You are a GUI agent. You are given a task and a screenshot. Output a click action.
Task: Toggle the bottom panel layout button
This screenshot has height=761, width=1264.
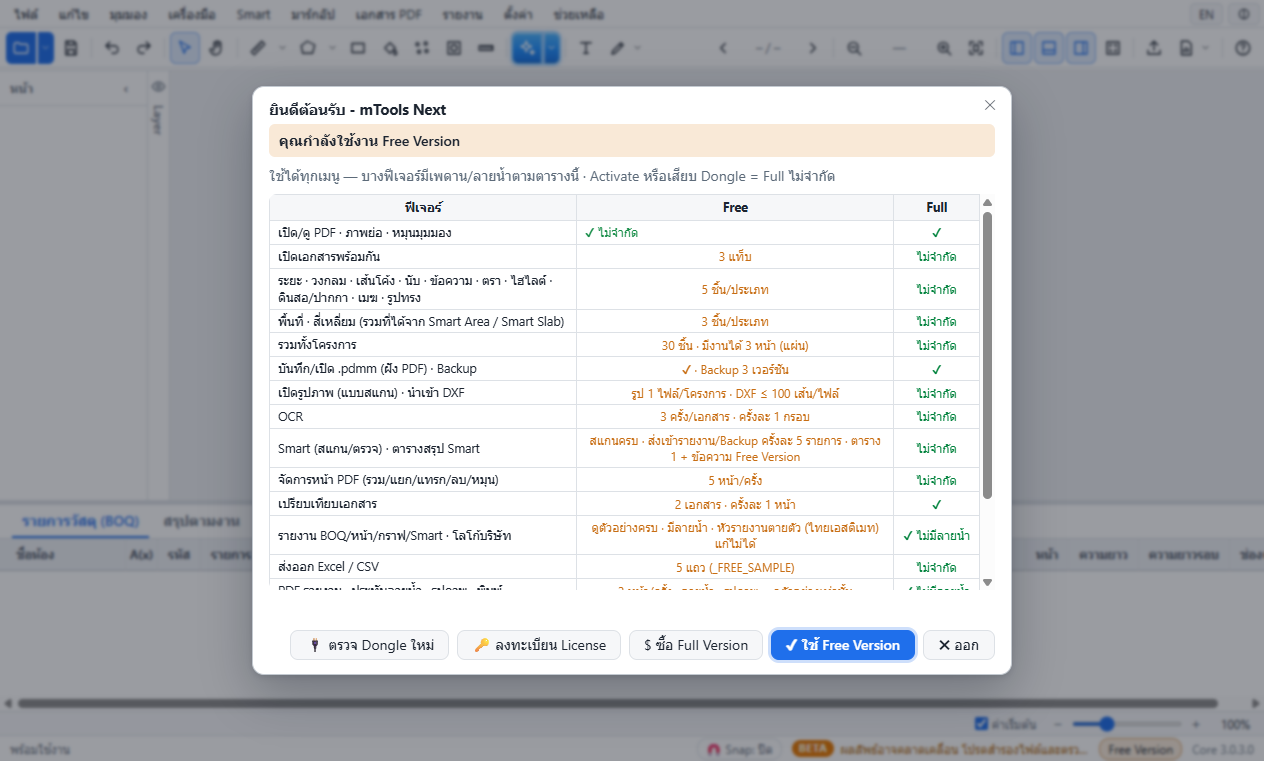pyautogui.click(x=1048, y=48)
